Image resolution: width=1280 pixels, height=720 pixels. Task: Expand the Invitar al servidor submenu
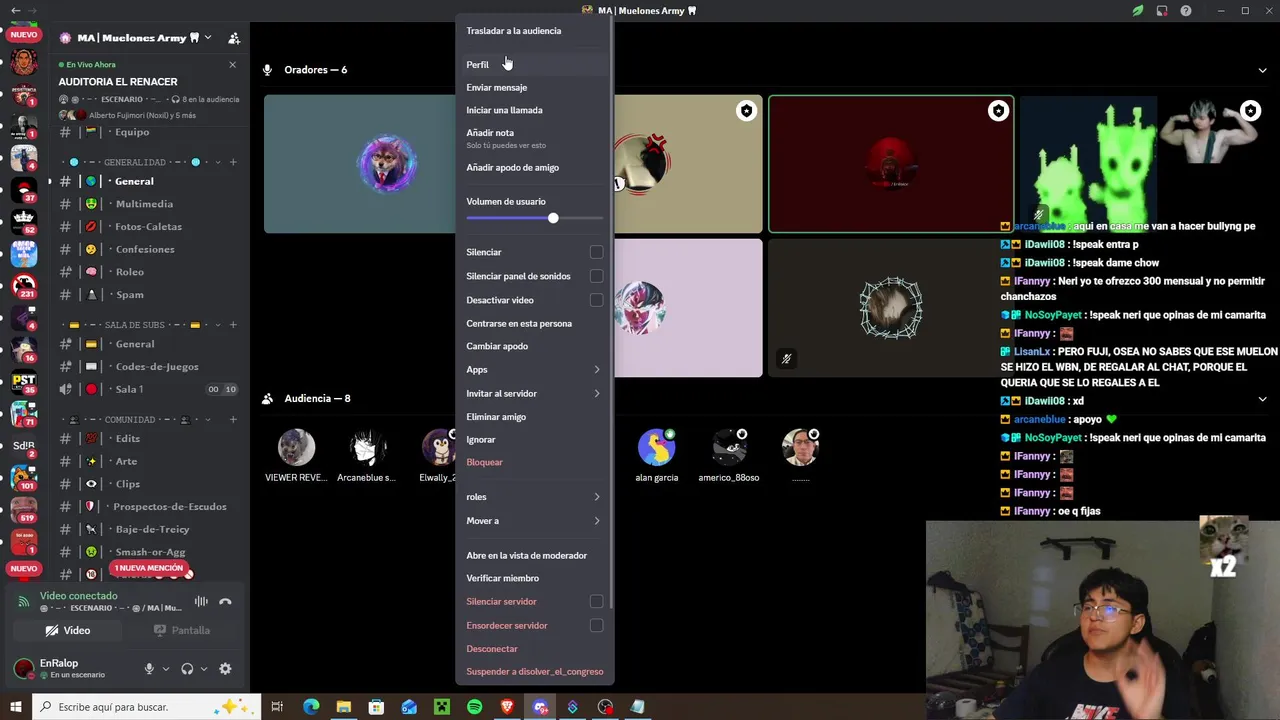coord(534,393)
